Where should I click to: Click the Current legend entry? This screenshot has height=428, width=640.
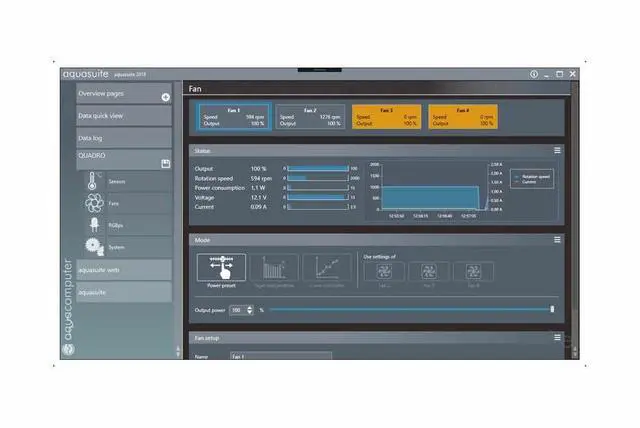(x=526, y=182)
